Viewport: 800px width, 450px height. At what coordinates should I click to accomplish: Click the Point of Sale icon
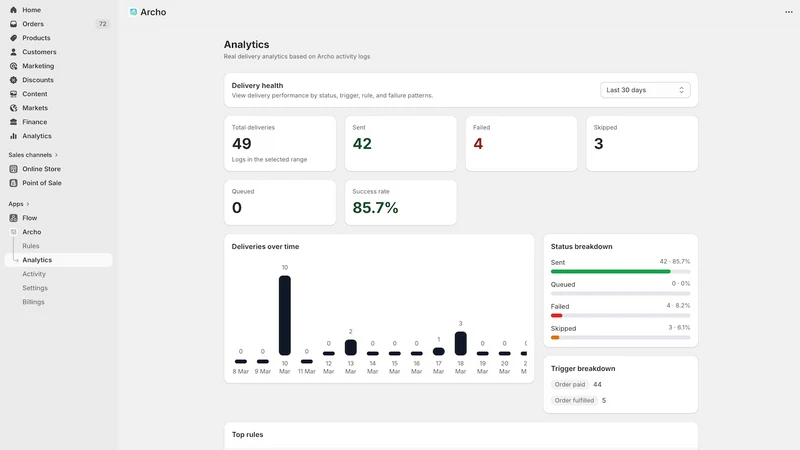tap(13, 183)
